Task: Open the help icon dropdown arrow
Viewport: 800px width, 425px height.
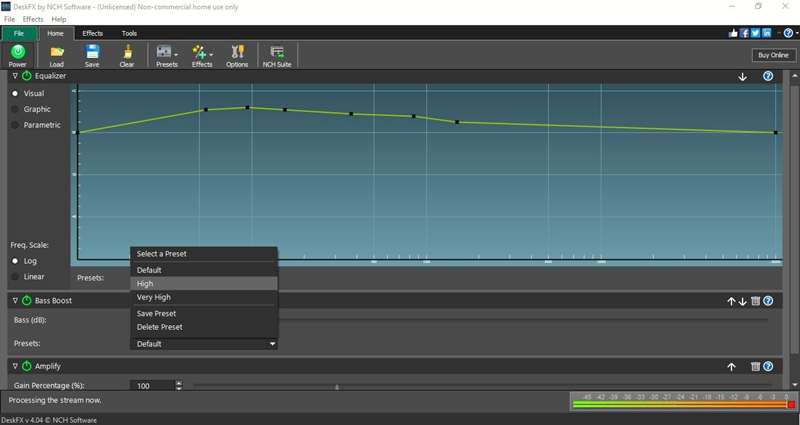Action: click(x=796, y=33)
